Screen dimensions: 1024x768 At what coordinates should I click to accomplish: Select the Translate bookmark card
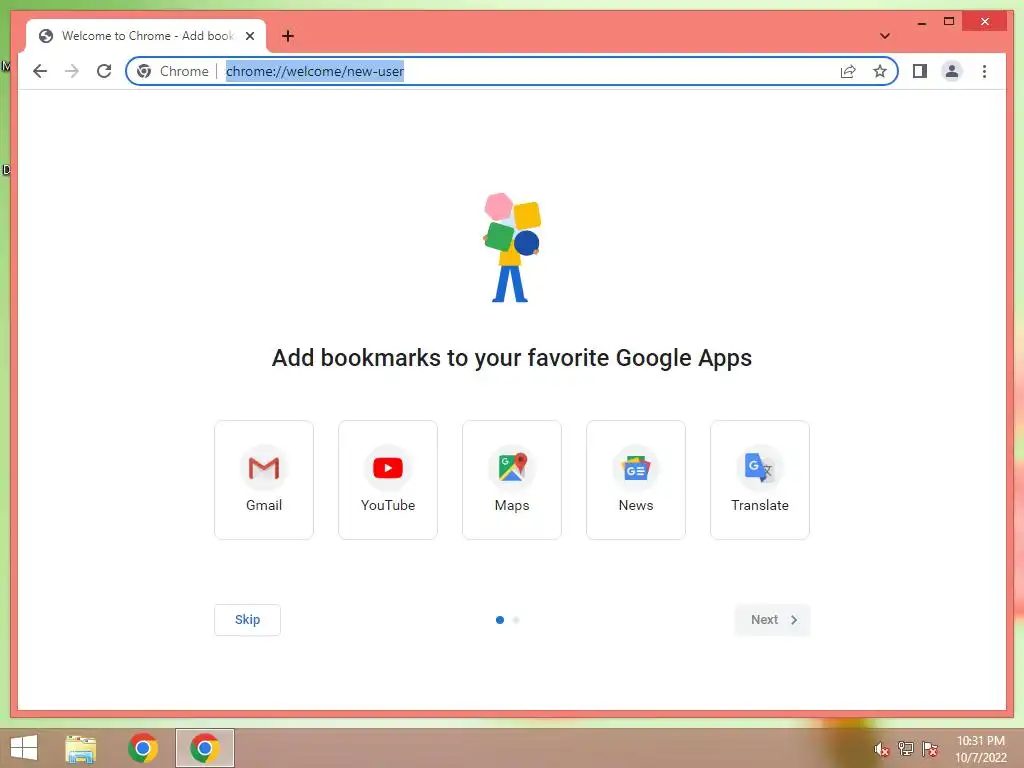click(760, 480)
